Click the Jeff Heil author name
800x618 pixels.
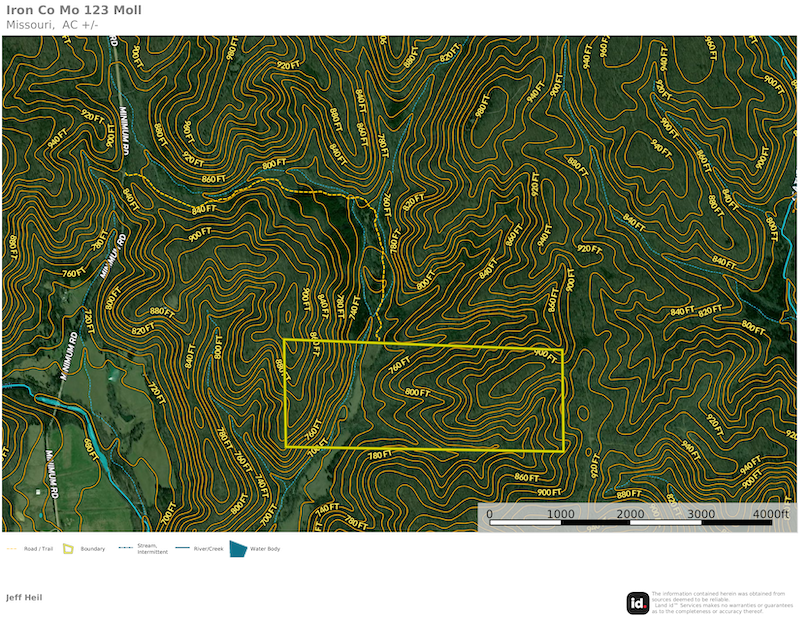point(24,598)
